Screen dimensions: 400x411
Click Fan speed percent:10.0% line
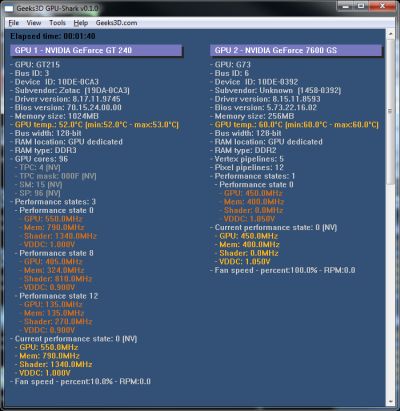pyautogui.click(x=81, y=381)
